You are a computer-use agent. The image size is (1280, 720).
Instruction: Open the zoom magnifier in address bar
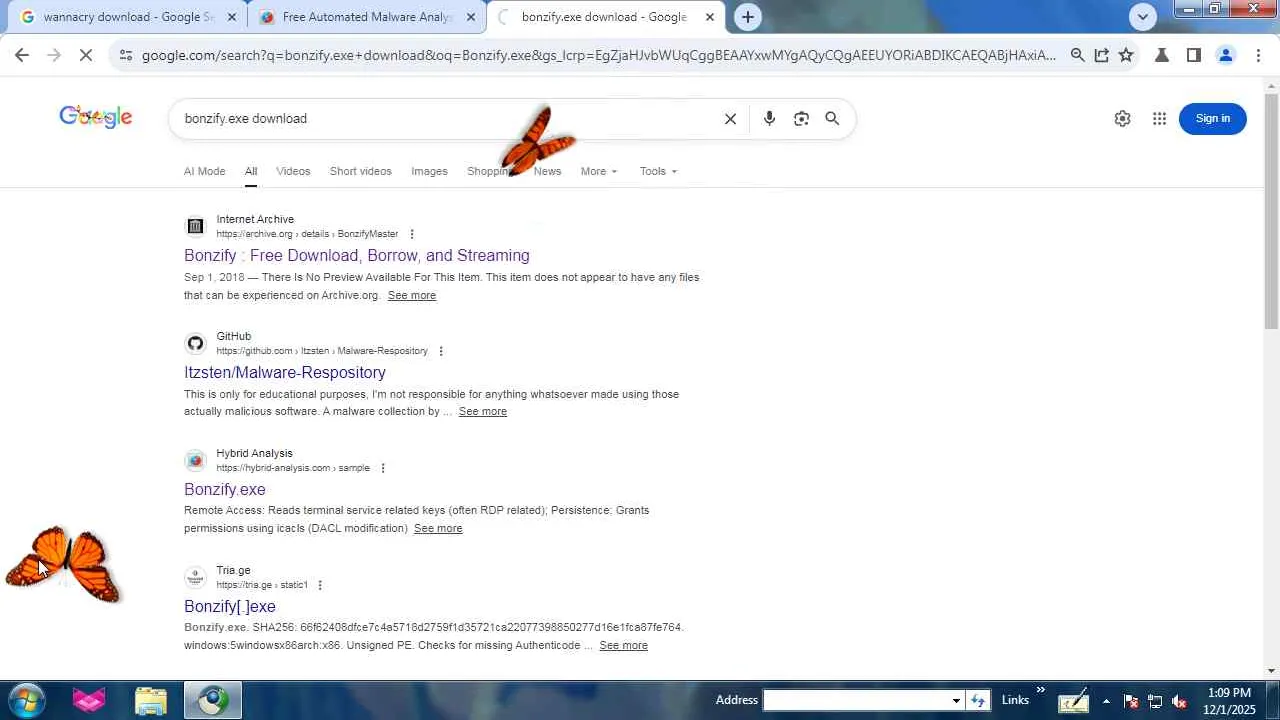pyautogui.click(x=1077, y=56)
